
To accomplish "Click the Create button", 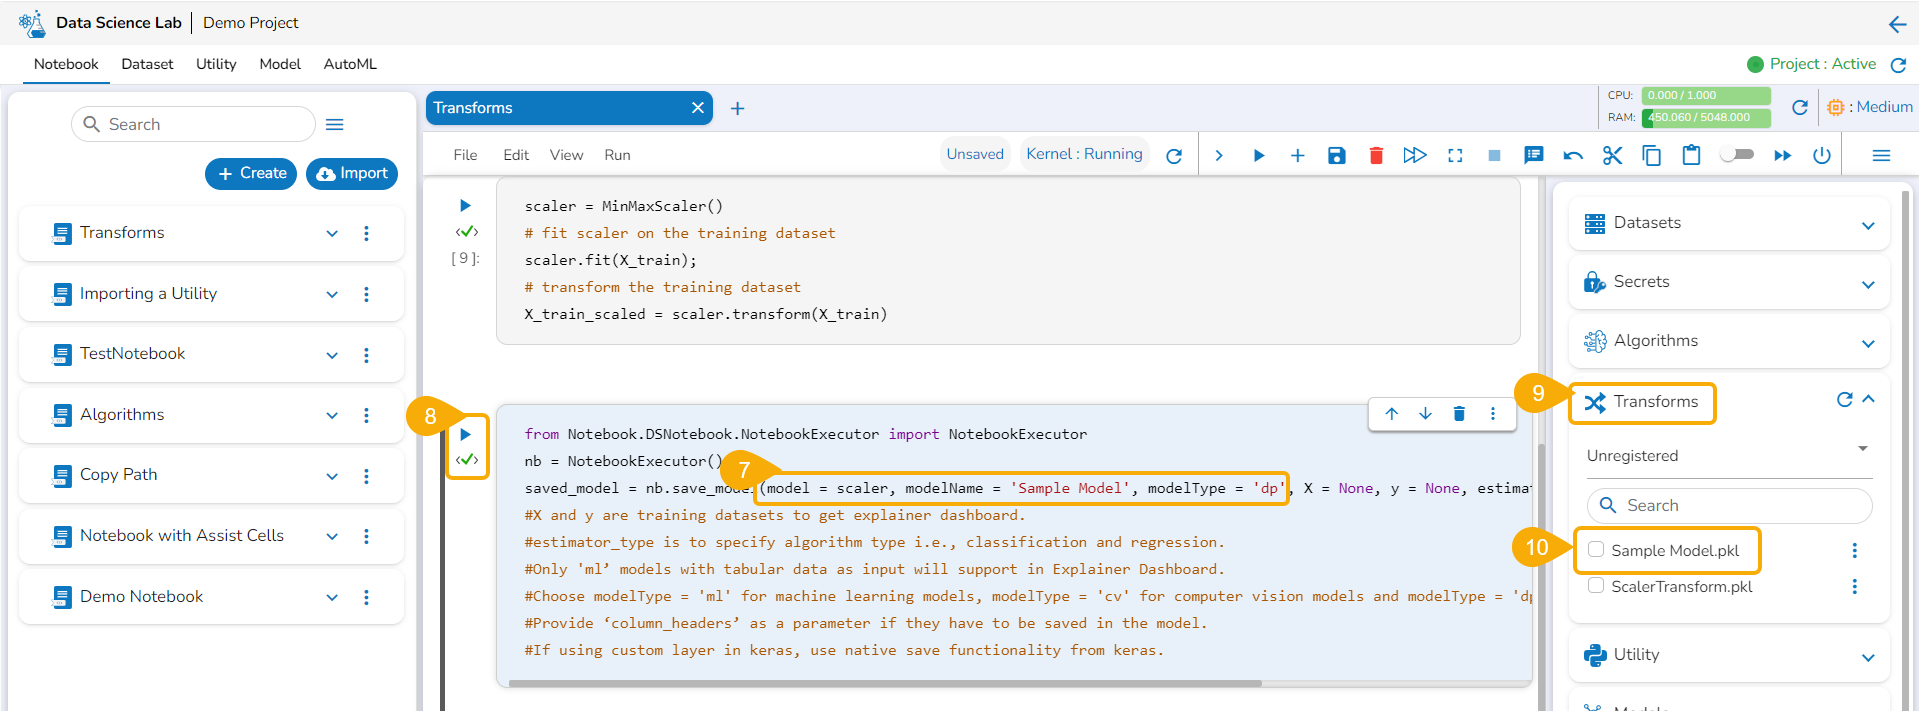I will pos(251,173).
